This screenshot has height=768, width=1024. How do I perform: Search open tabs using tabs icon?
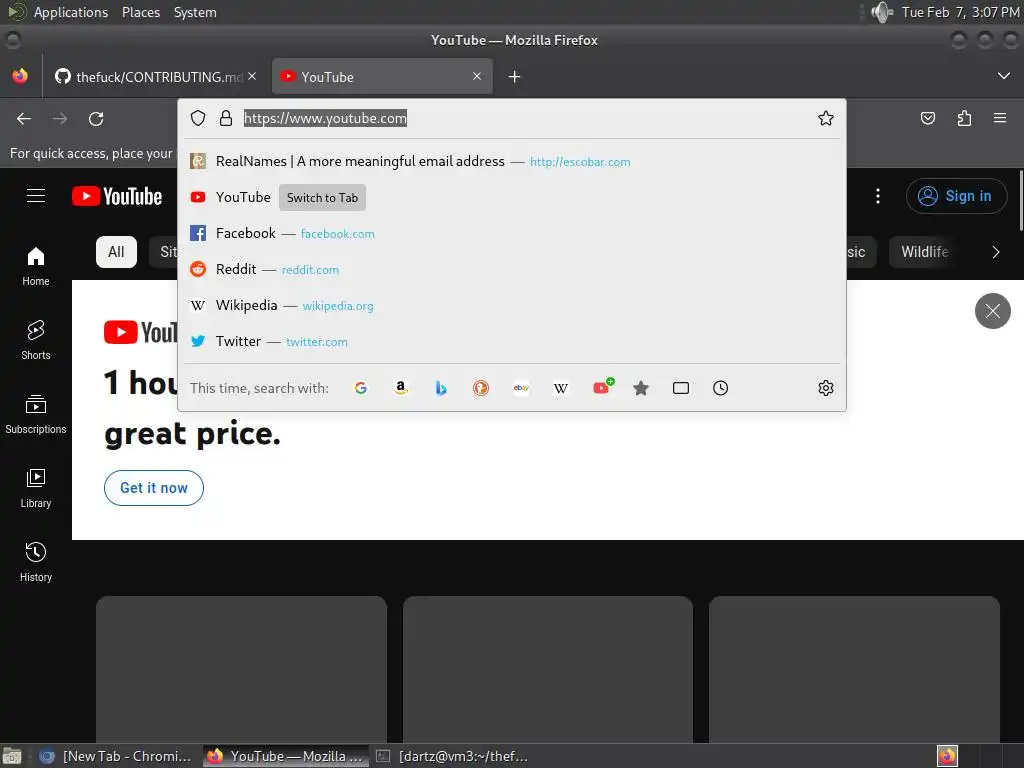(x=680, y=388)
